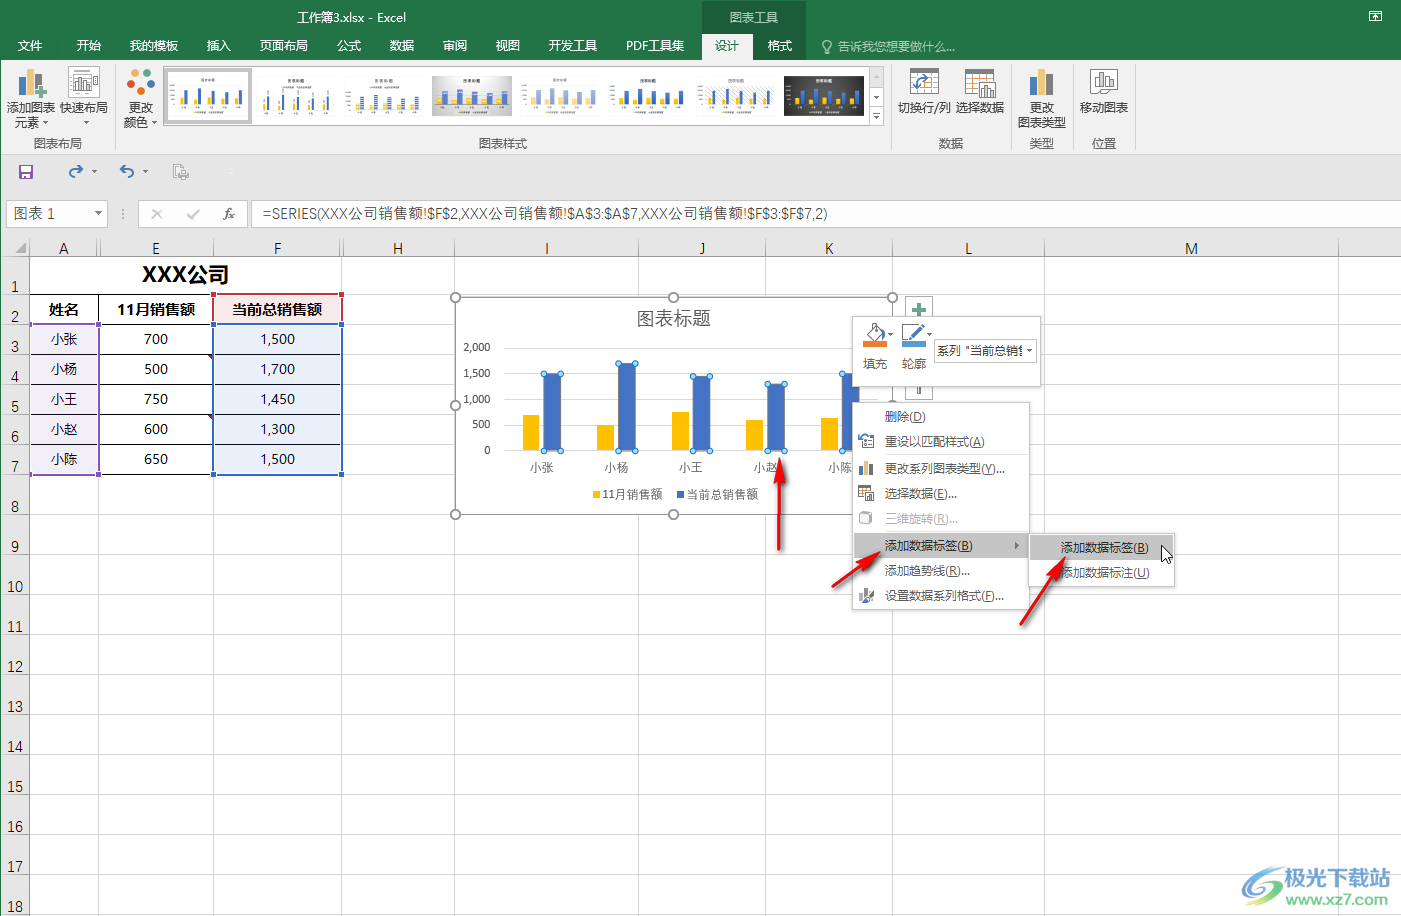Switch to the 插入 ribbon tab
The image size is (1401, 916).
[218, 46]
